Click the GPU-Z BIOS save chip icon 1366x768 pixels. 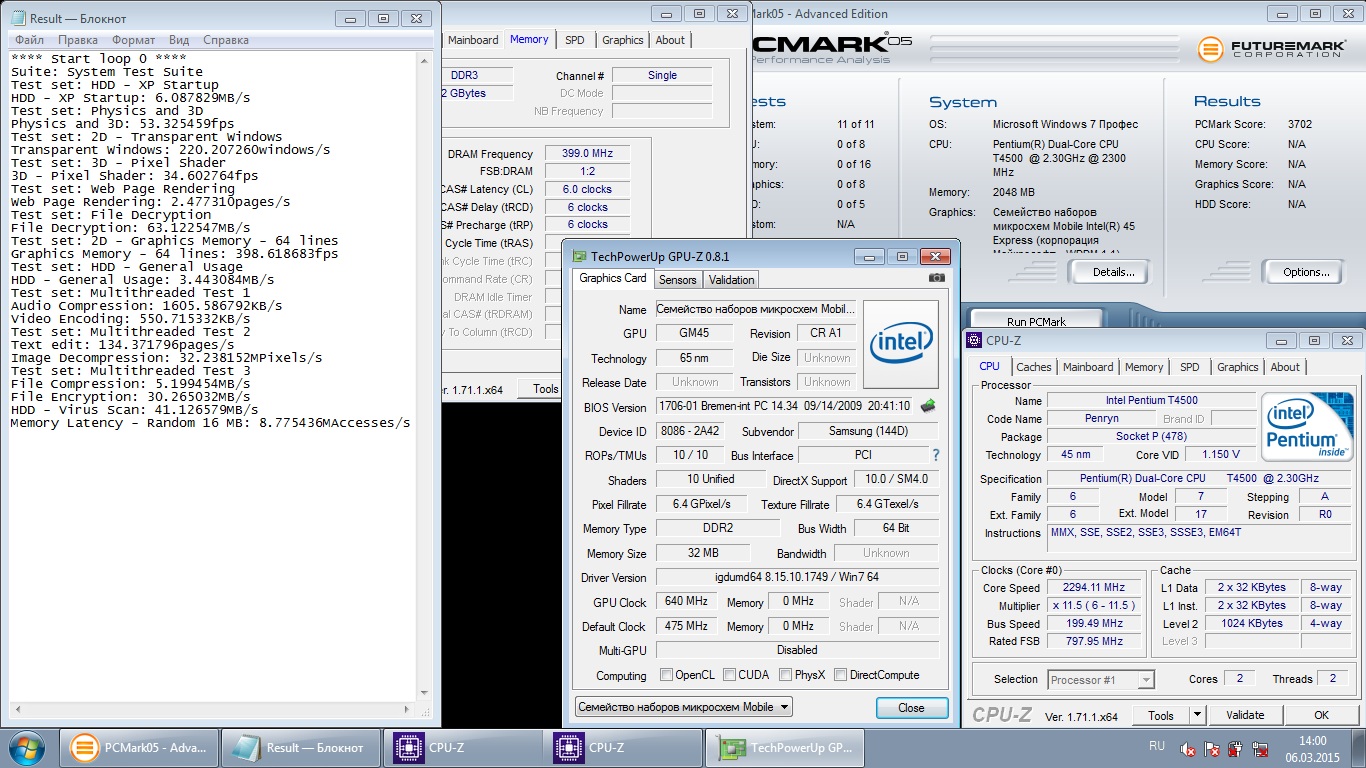click(928, 406)
